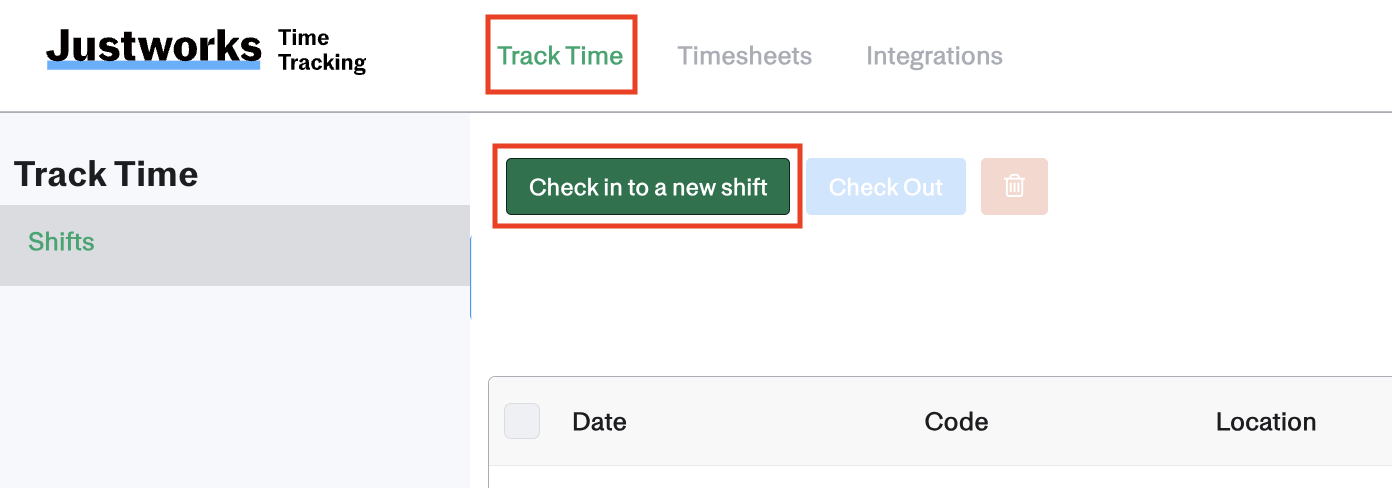Screen dimensions: 1392x488
Task: Check in to a new shift
Action: pyautogui.click(x=648, y=186)
